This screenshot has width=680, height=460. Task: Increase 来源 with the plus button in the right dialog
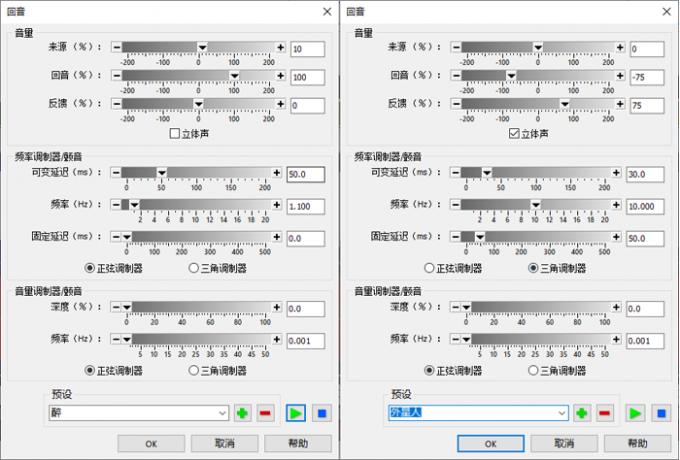pos(620,47)
